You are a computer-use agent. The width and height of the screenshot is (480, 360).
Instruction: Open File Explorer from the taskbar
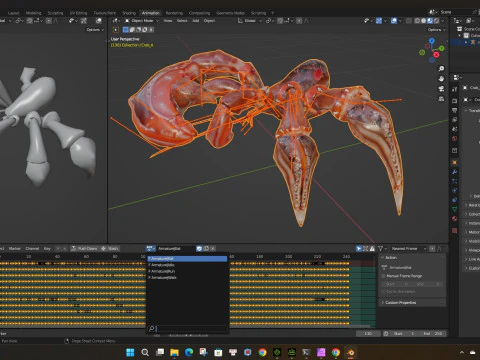[174, 352]
